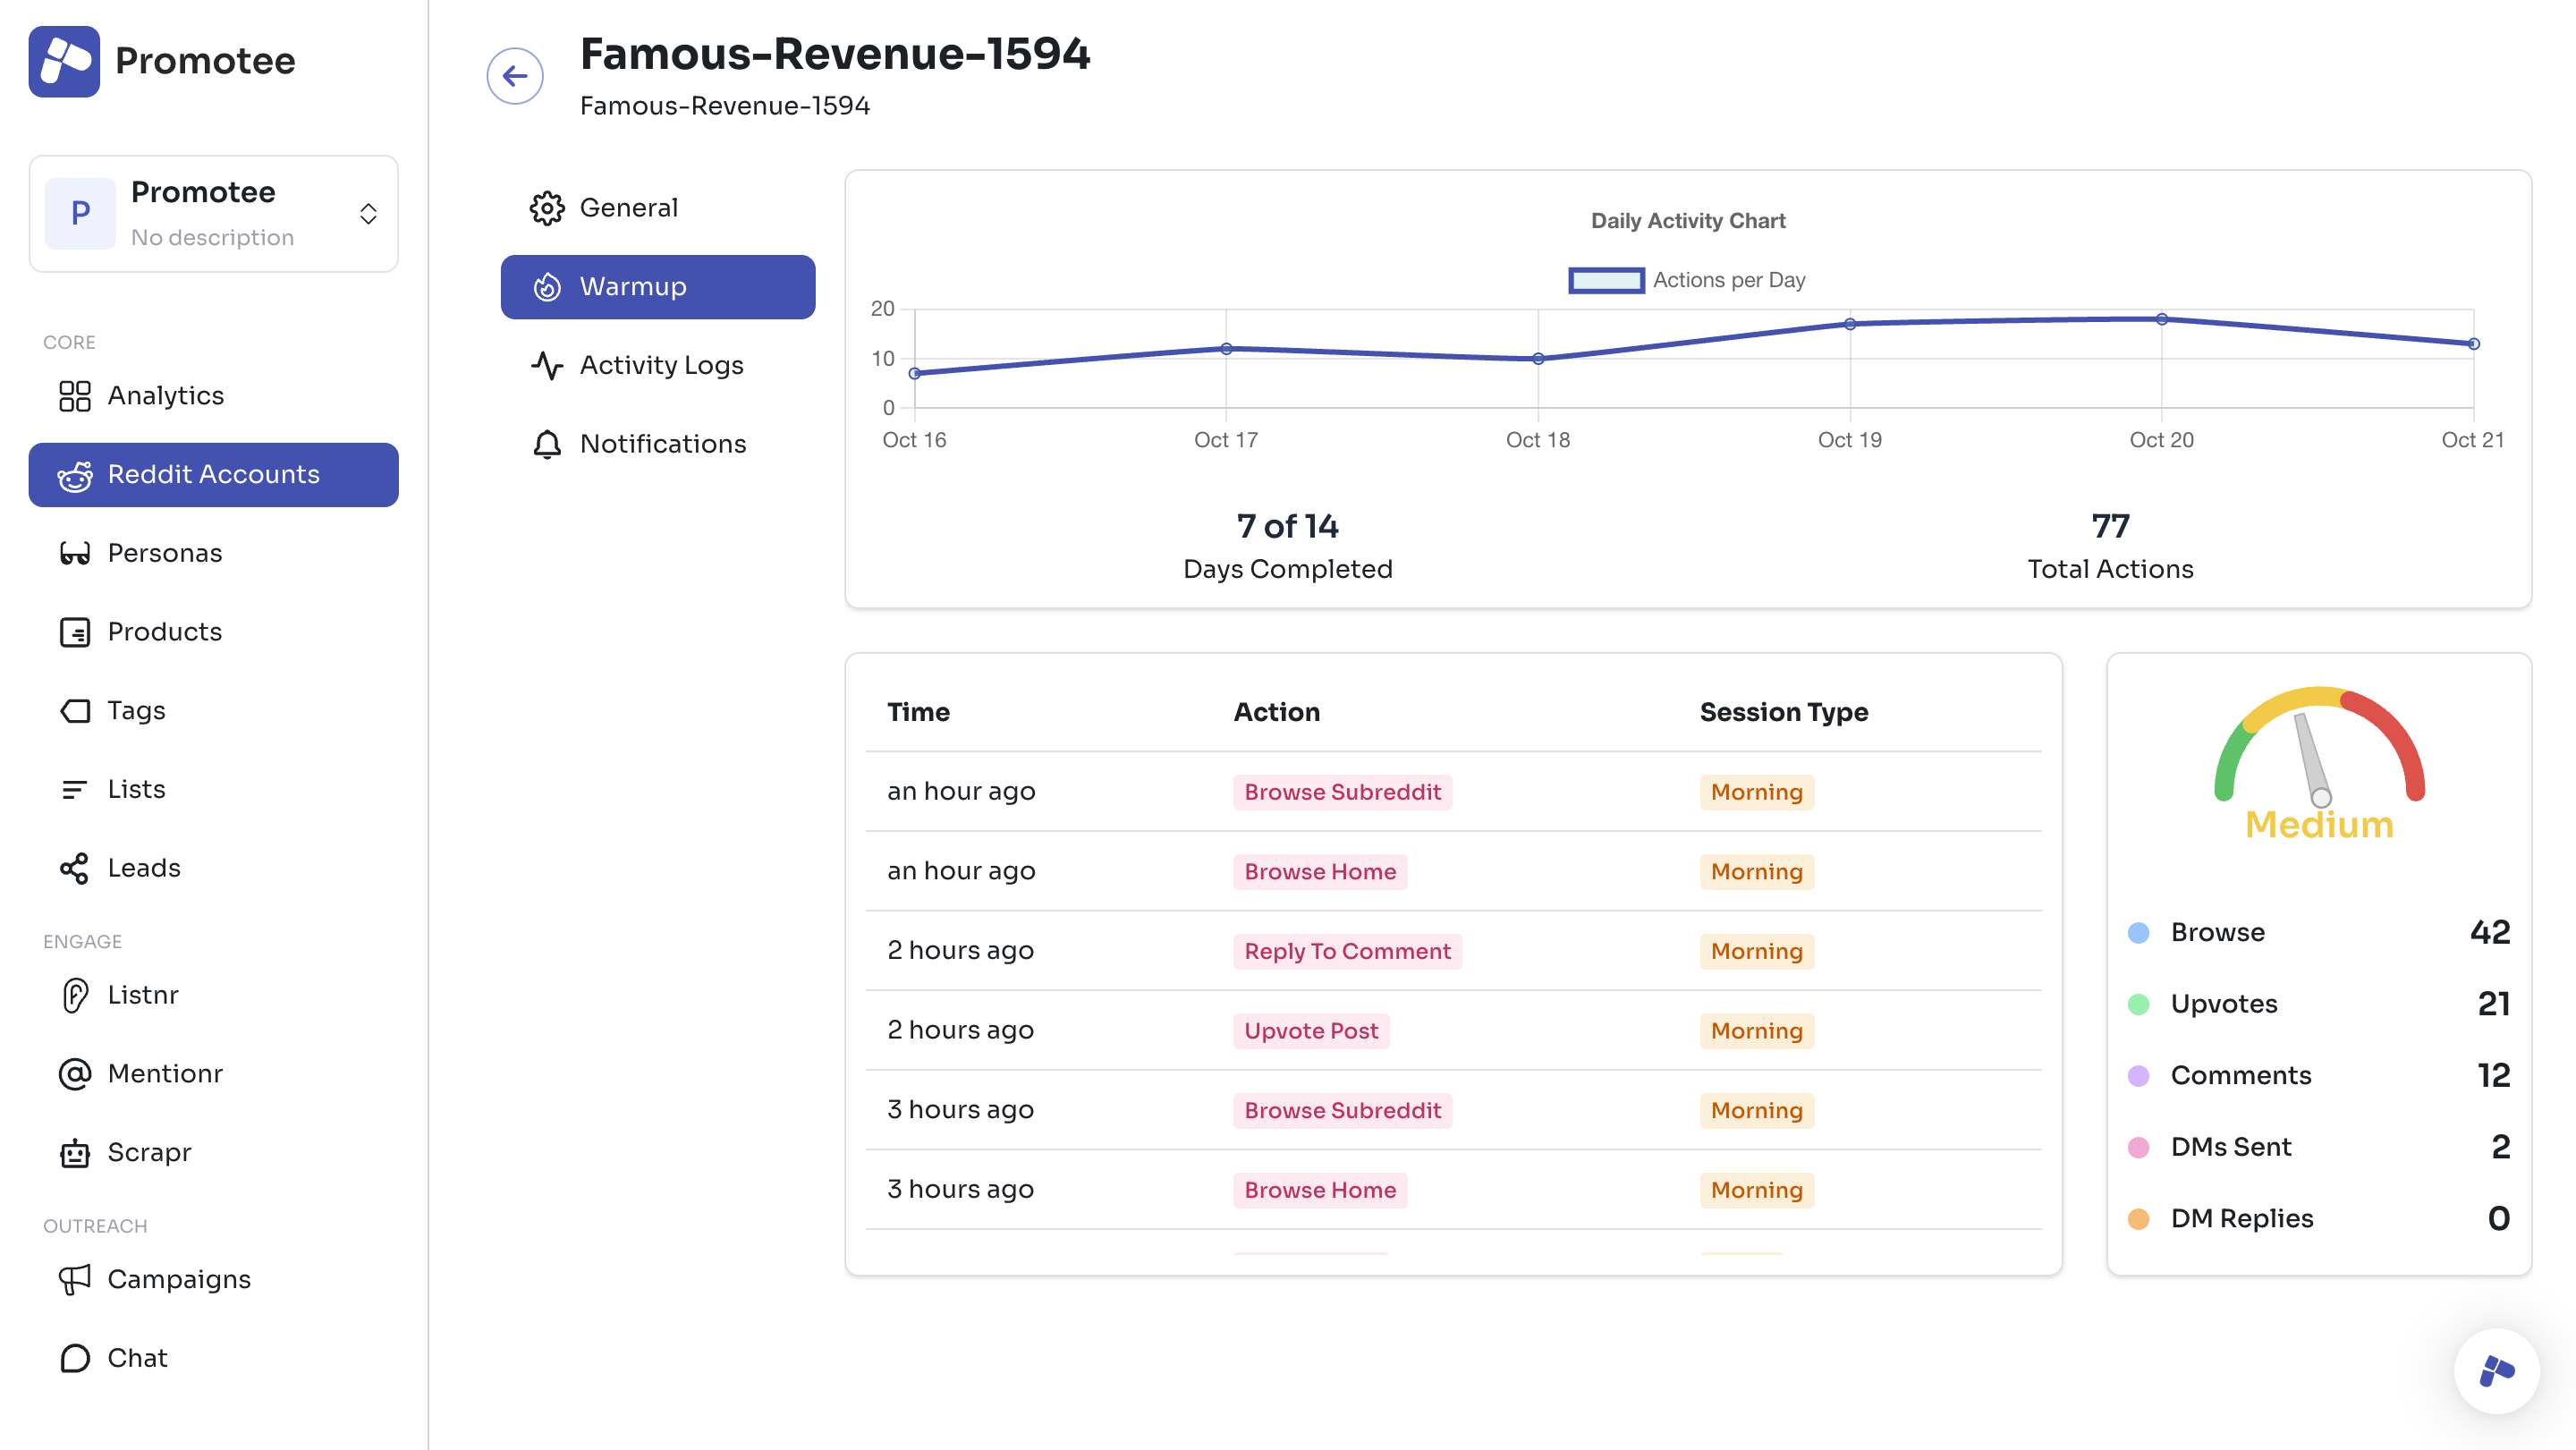Click the Analytics grid icon
Image resolution: width=2576 pixels, height=1450 pixels.
[x=74, y=396]
